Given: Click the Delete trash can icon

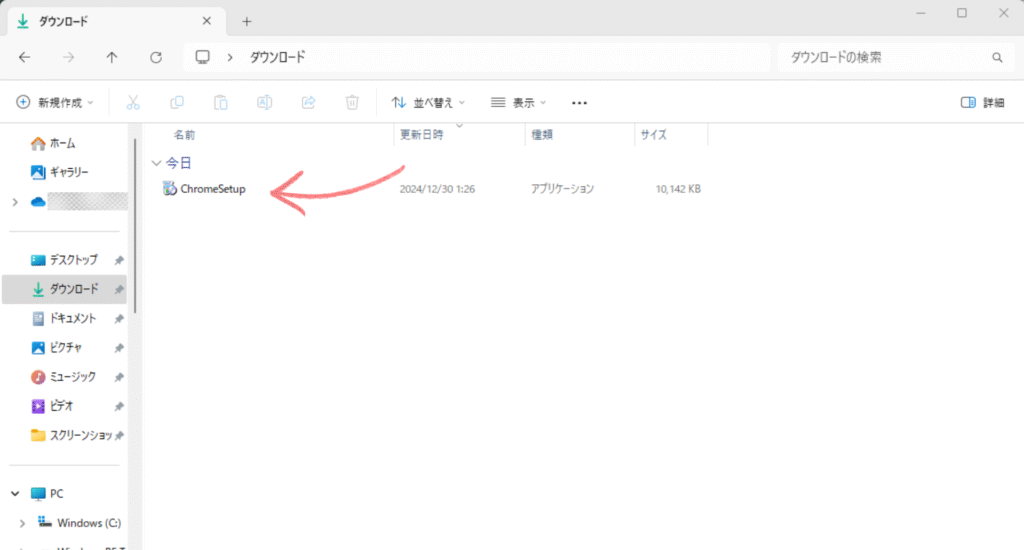Looking at the screenshot, I should [352, 103].
